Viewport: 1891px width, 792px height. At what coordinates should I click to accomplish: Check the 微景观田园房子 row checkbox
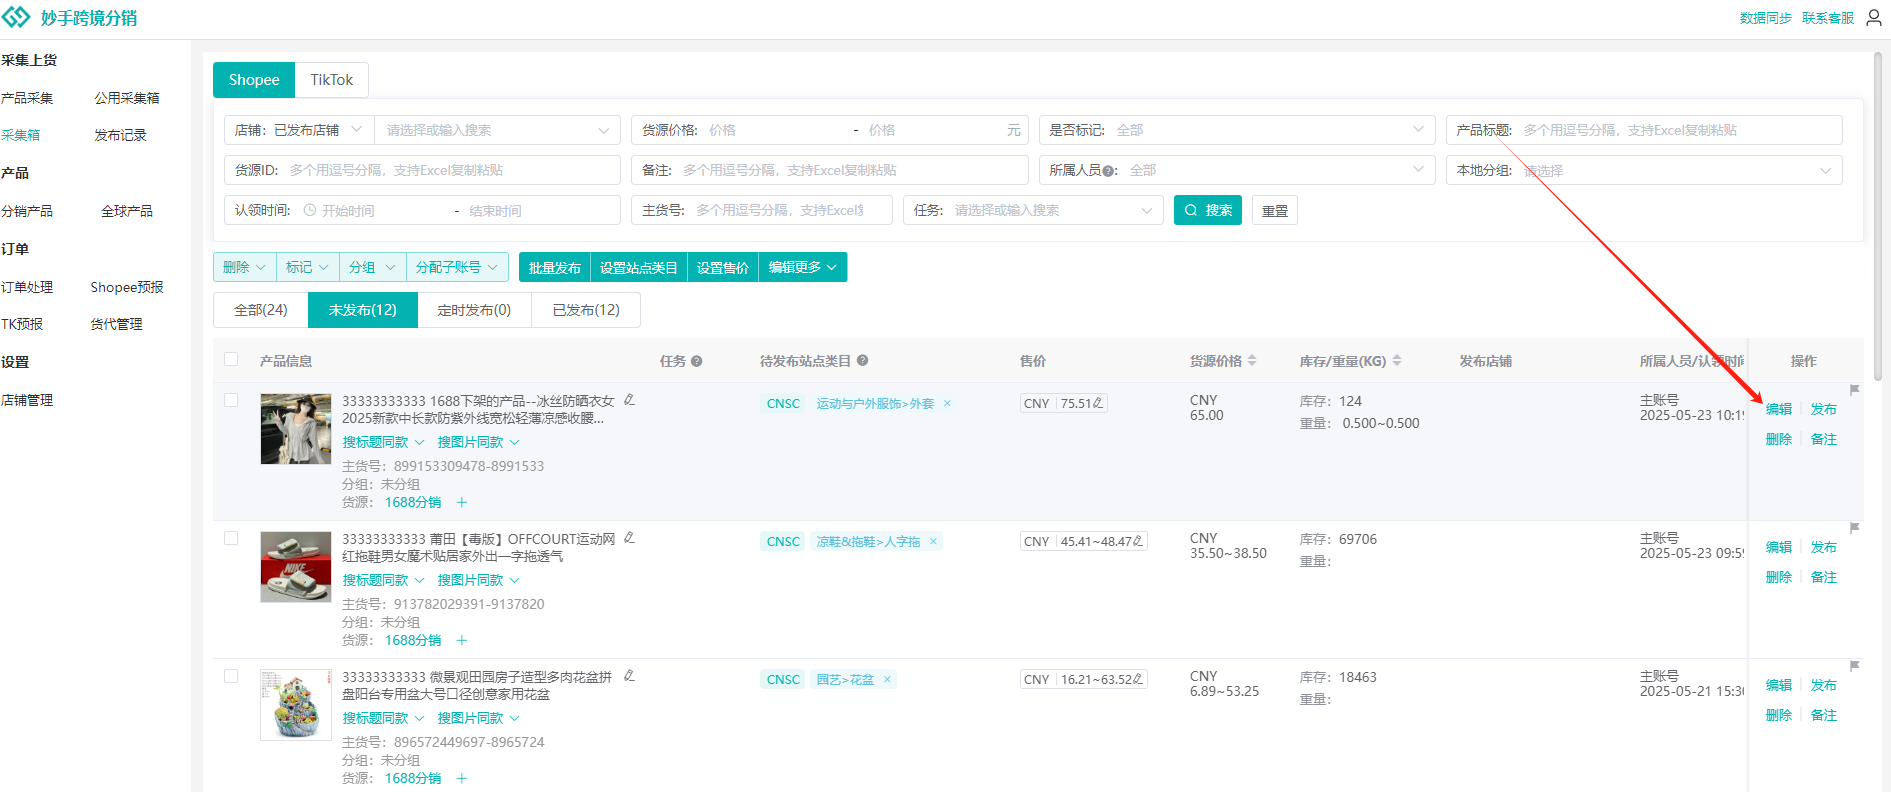click(x=231, y=676)
